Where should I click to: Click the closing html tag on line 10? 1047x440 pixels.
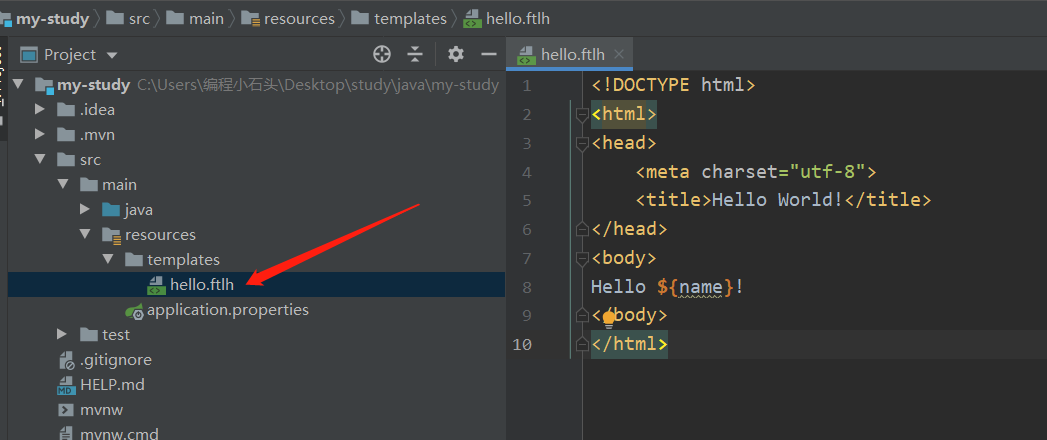coord(629,345)
